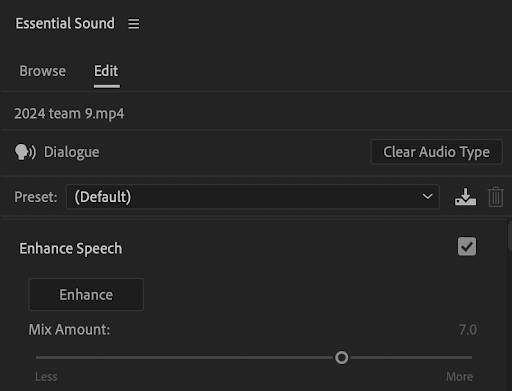Select the Edit tab
Screen dimensions: 512x391
(106, 71)
